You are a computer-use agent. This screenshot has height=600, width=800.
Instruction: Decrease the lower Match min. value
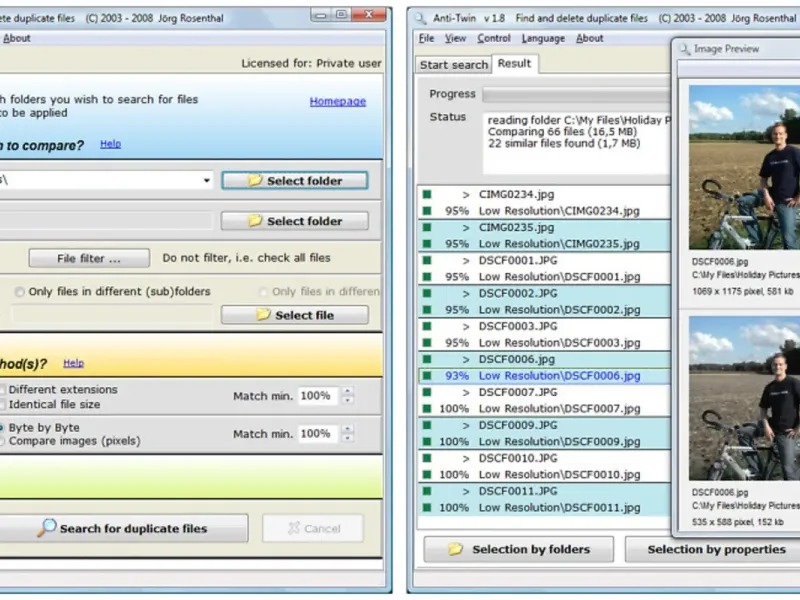(347, 438)
